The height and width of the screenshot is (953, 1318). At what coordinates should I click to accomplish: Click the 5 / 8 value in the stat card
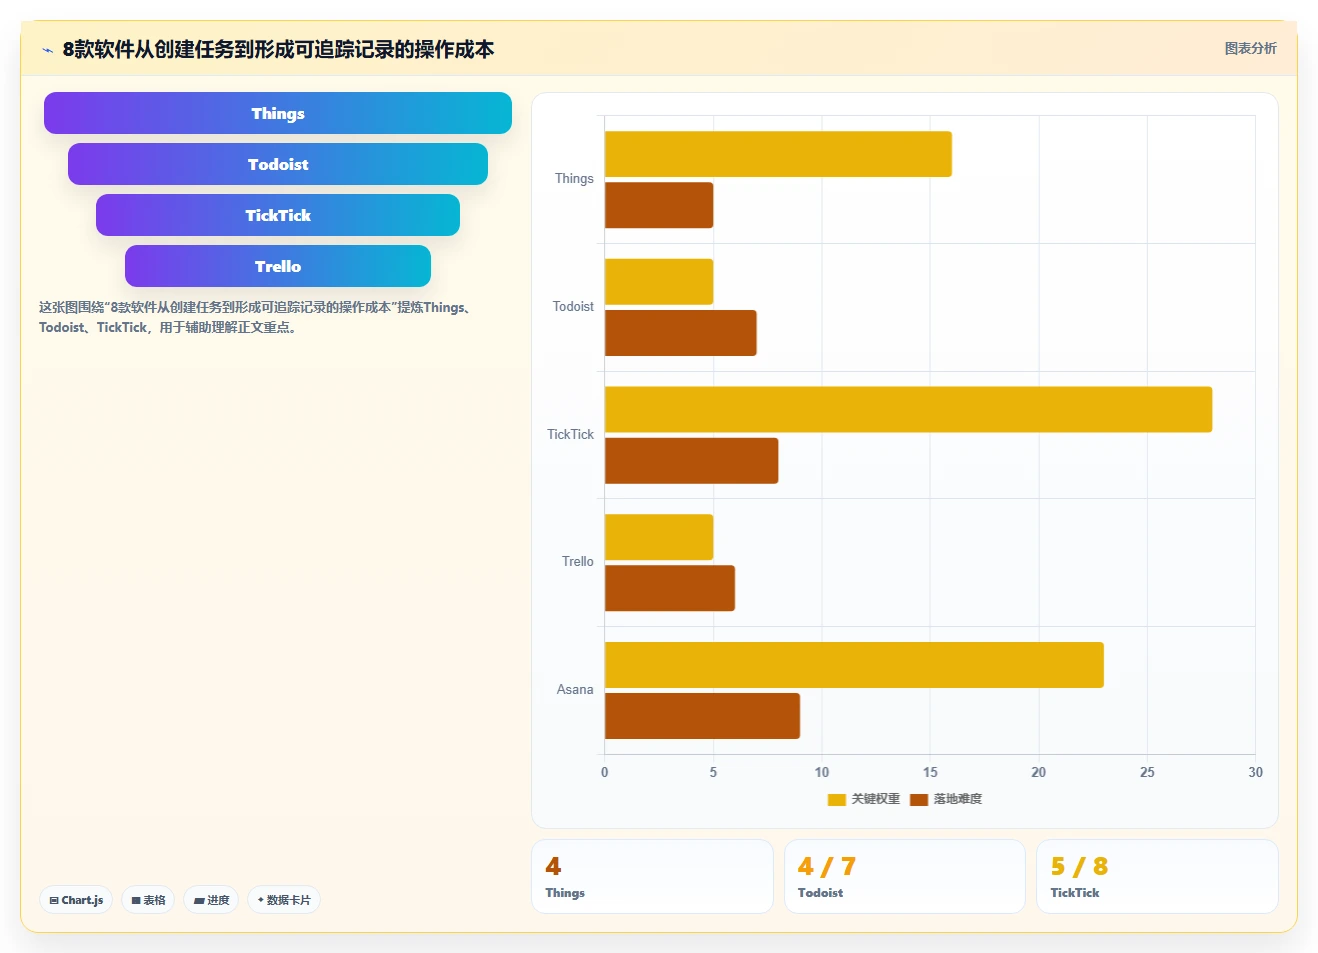click(1079, 866)
